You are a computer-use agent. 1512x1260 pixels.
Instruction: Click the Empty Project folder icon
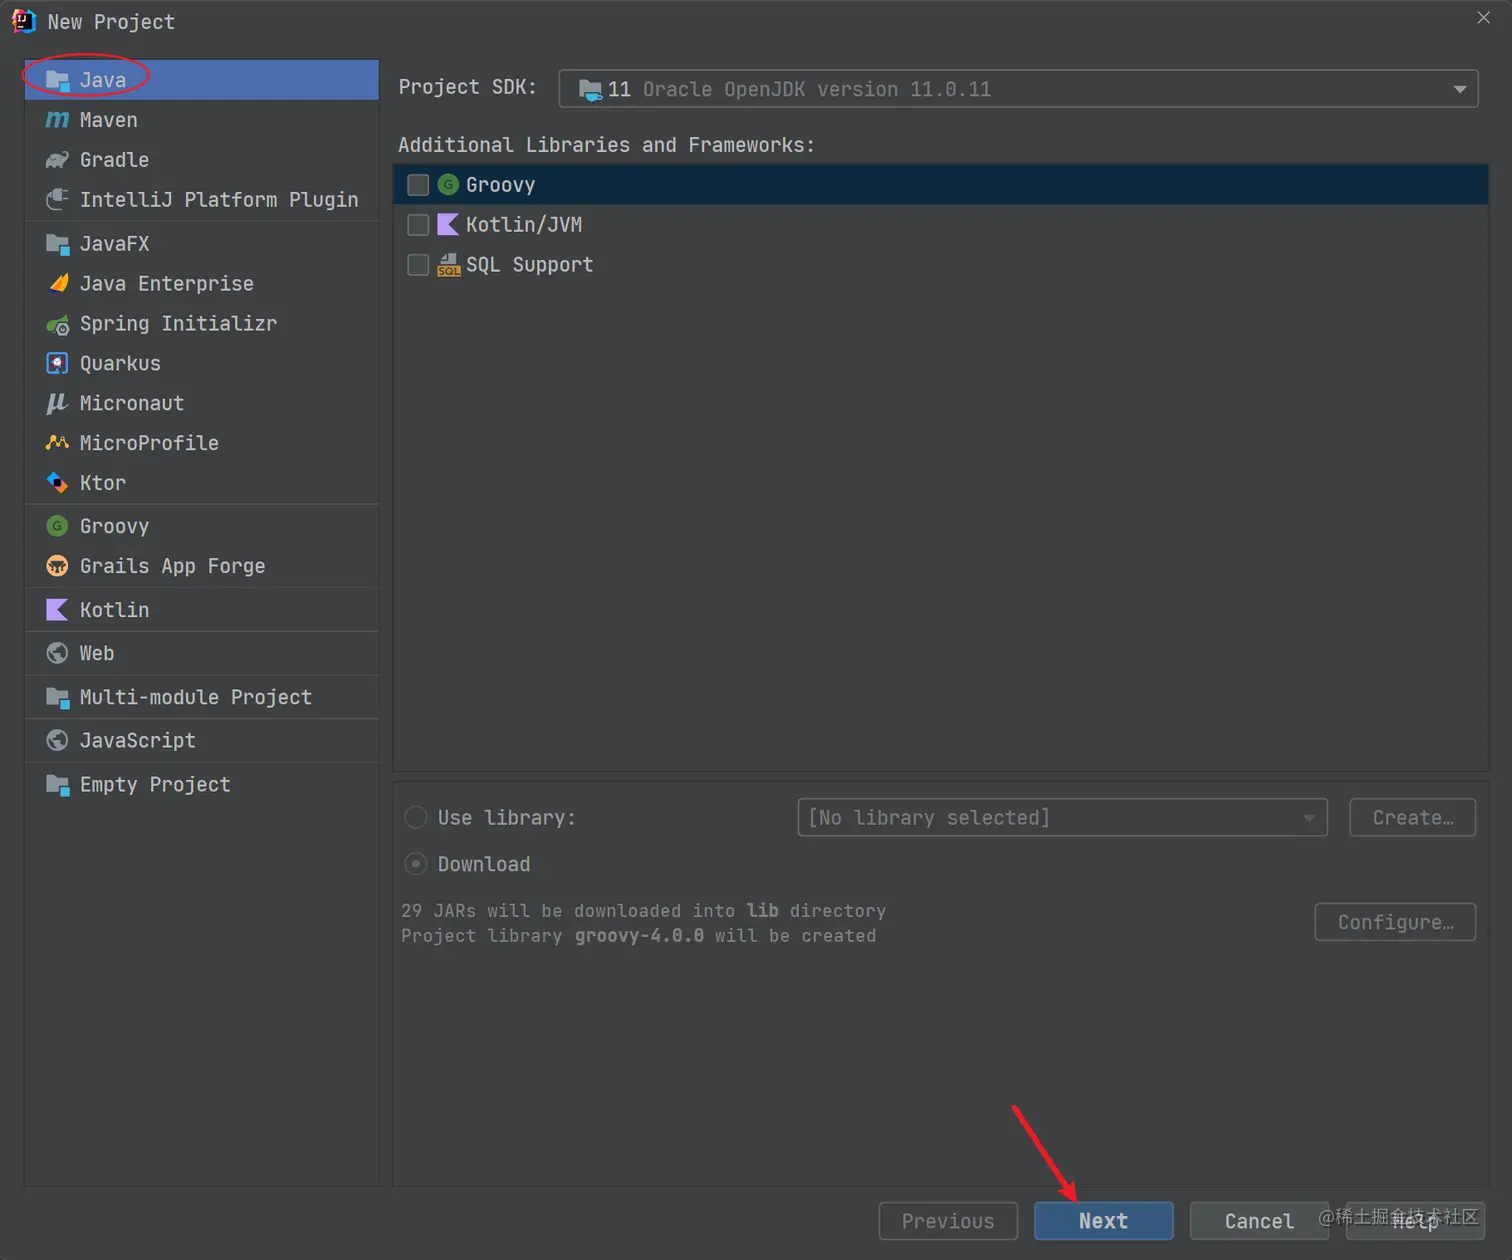coord(57,785)
